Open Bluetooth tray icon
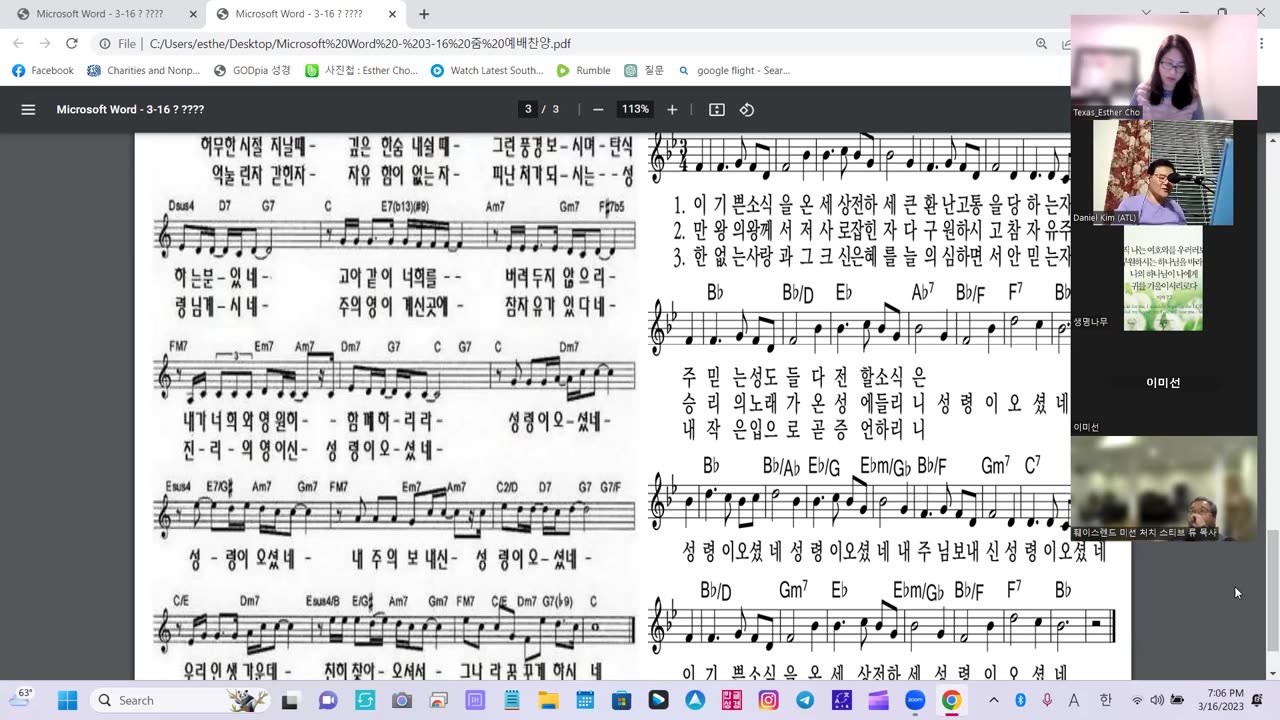 (1020, 700)
